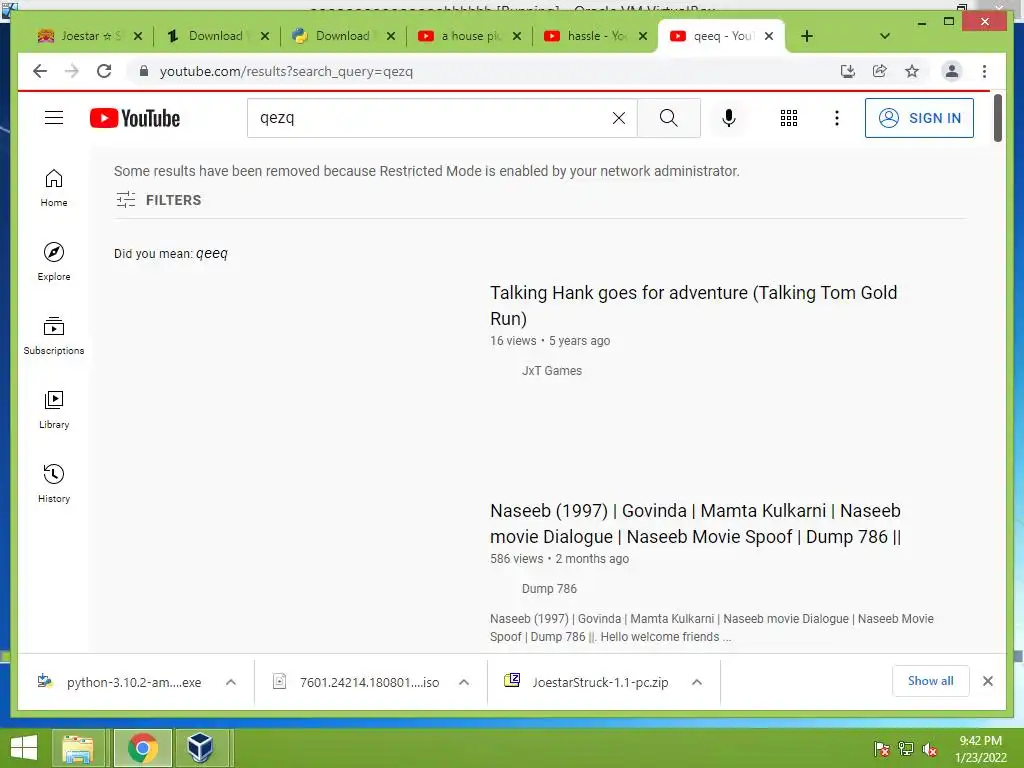Screen dimensions: 1024x768
Task: Open a new Chrome tab
Action: pyautogui.click(x=807, y=36)
